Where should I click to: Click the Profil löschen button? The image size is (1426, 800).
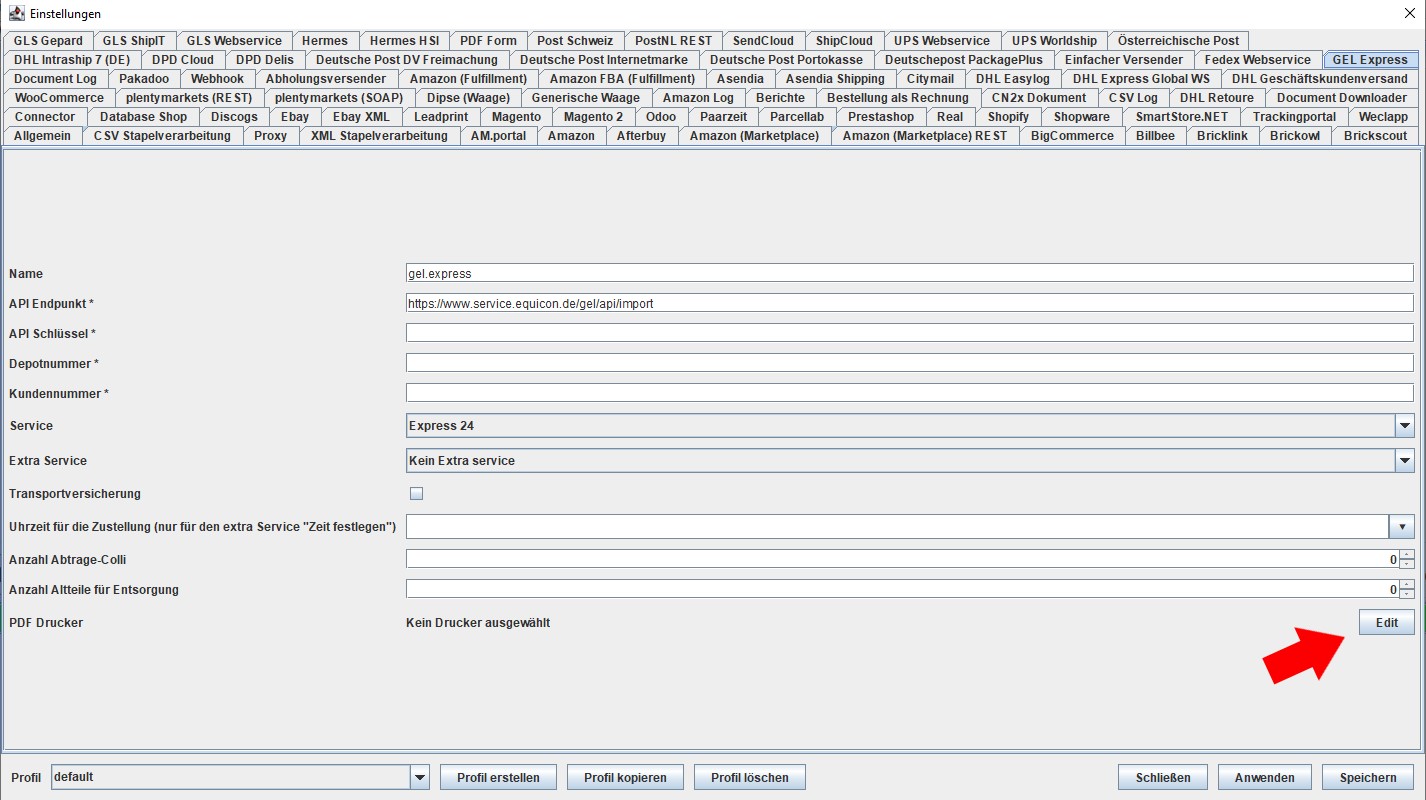(x=750, y=778)
